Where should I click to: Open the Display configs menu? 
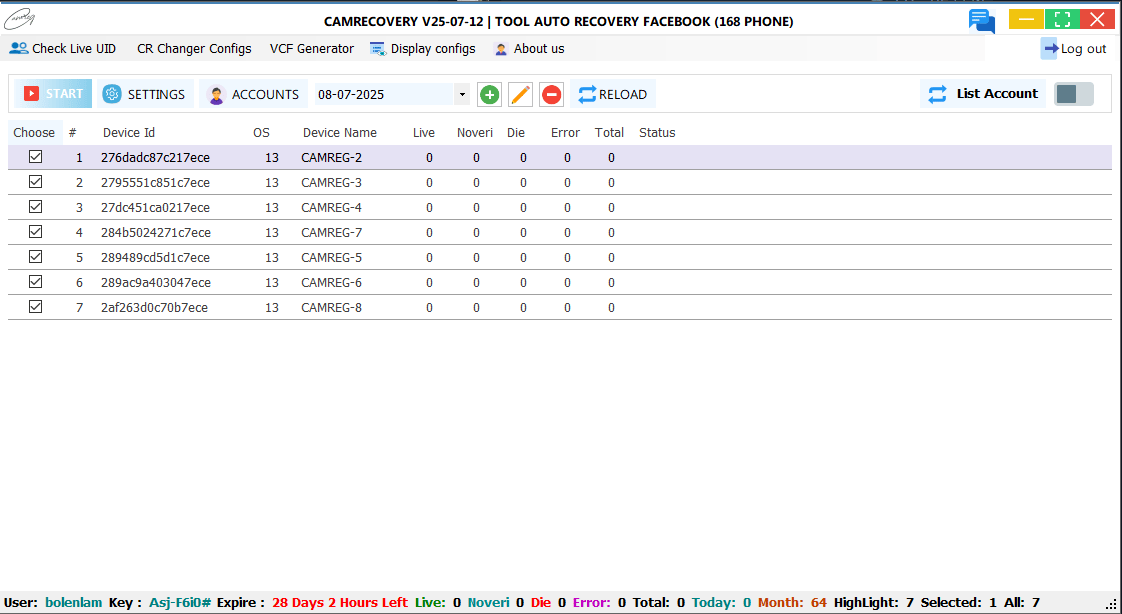coord(422,48)
